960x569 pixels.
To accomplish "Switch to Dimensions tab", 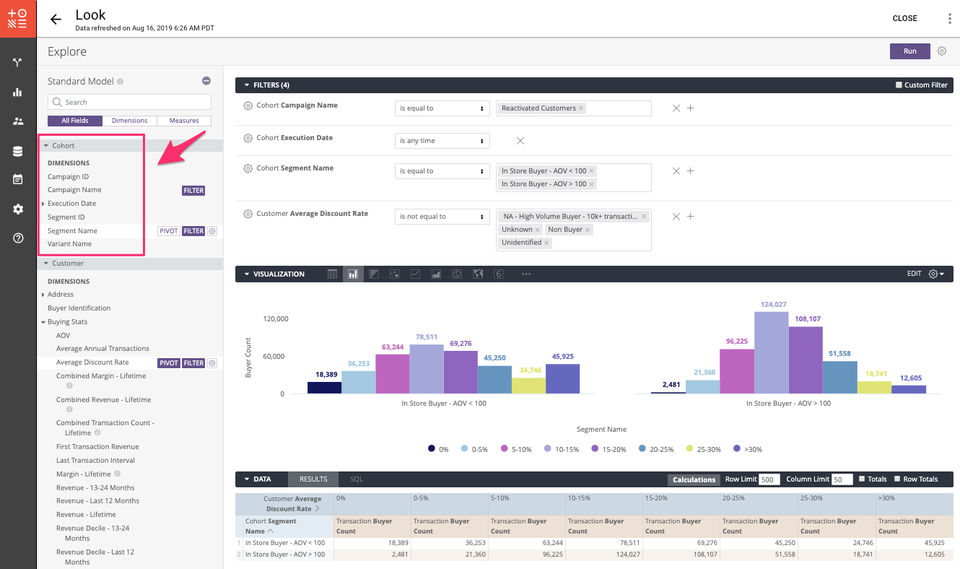I will tap(129, 121).
